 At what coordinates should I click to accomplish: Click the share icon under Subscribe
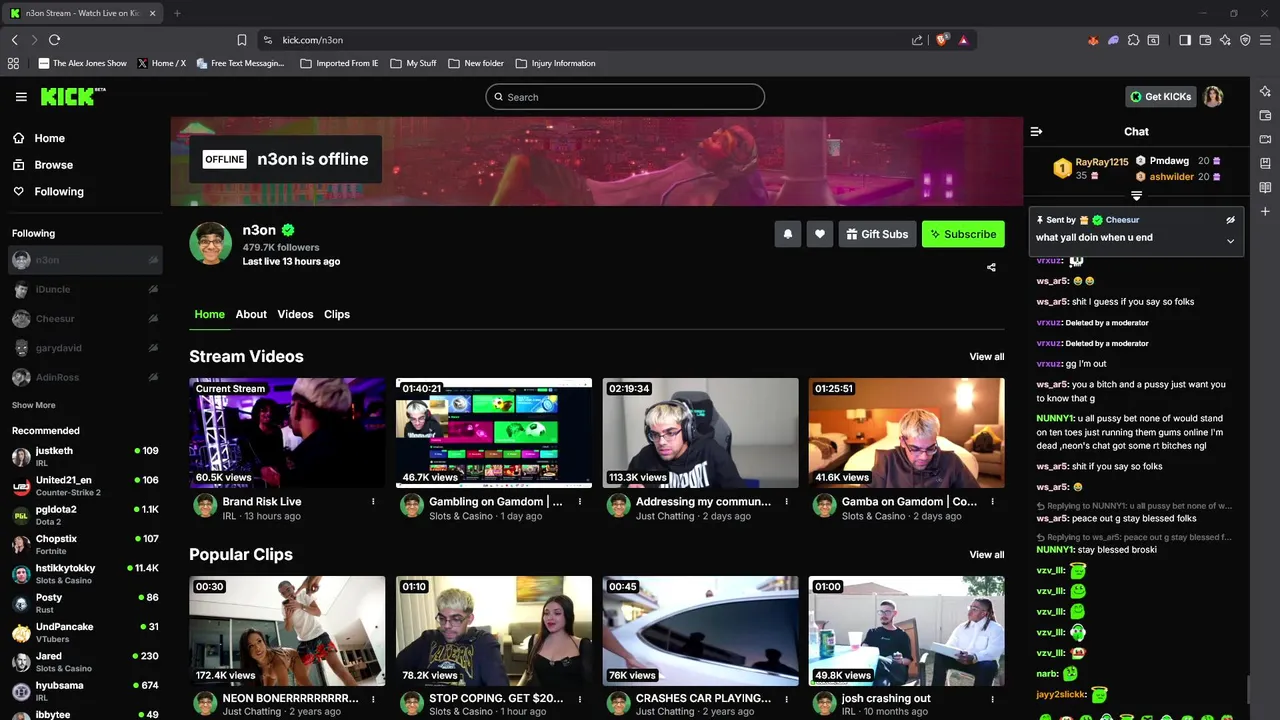point(991,267)
